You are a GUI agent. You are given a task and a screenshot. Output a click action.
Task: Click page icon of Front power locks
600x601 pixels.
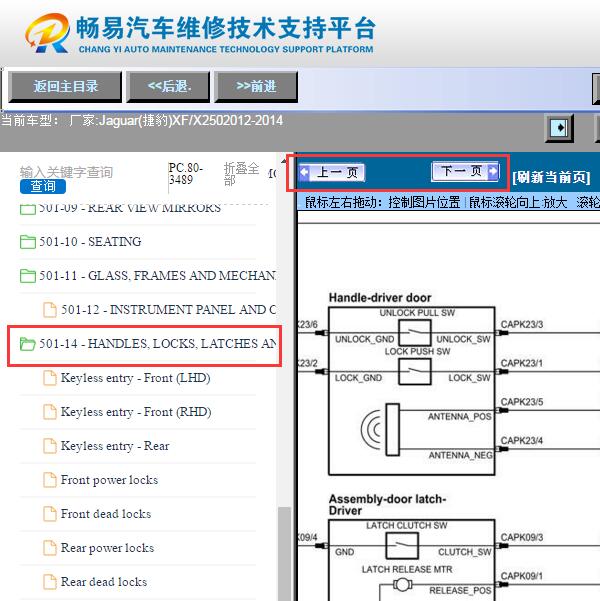pos(50,480)
